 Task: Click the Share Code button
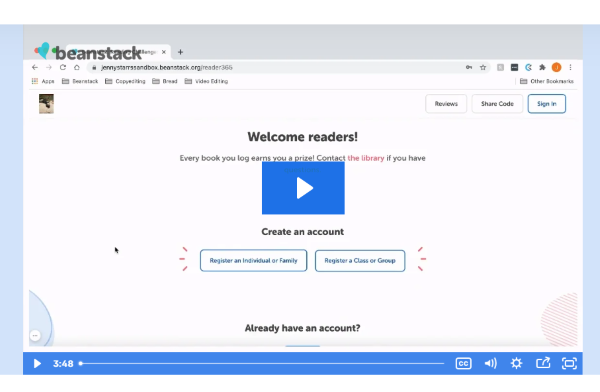tap(497, 104)
